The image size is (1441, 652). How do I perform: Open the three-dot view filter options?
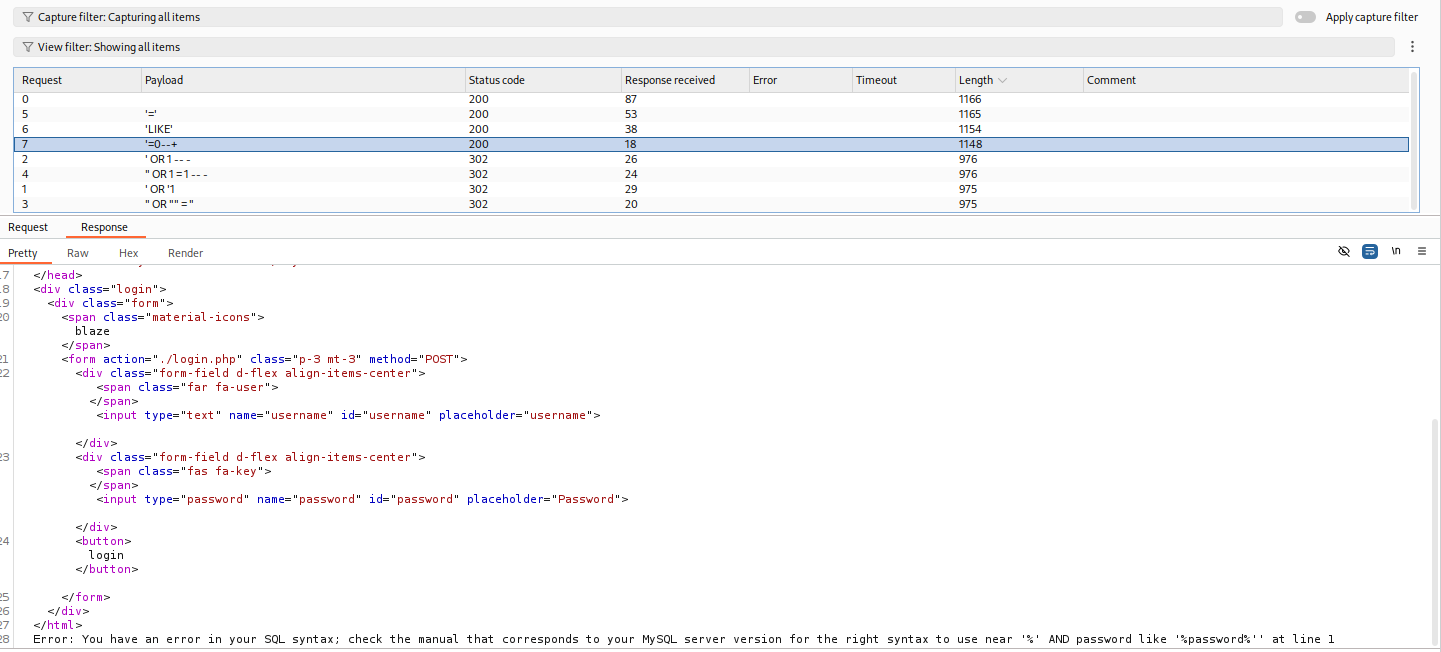pos(1412,47)
